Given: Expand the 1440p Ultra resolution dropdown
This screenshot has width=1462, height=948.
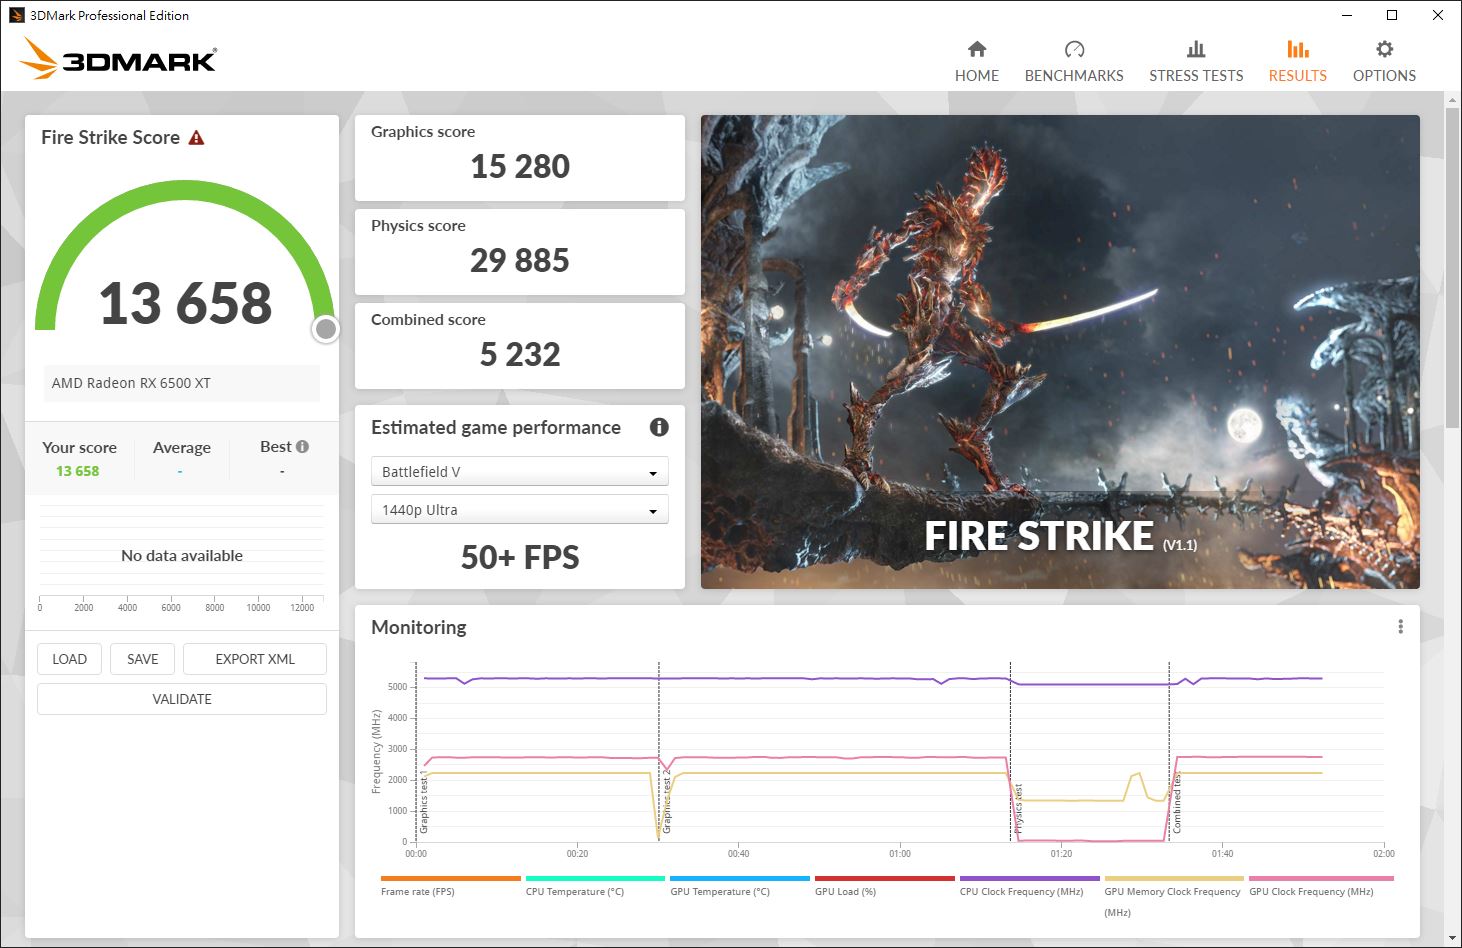Looking at the screenshot, I should point(519,510).
